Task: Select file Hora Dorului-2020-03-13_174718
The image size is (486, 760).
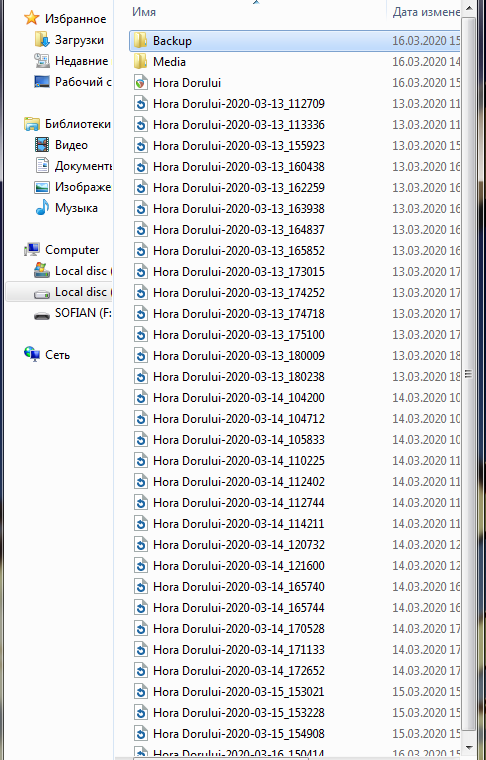Action: coord(239,314)
